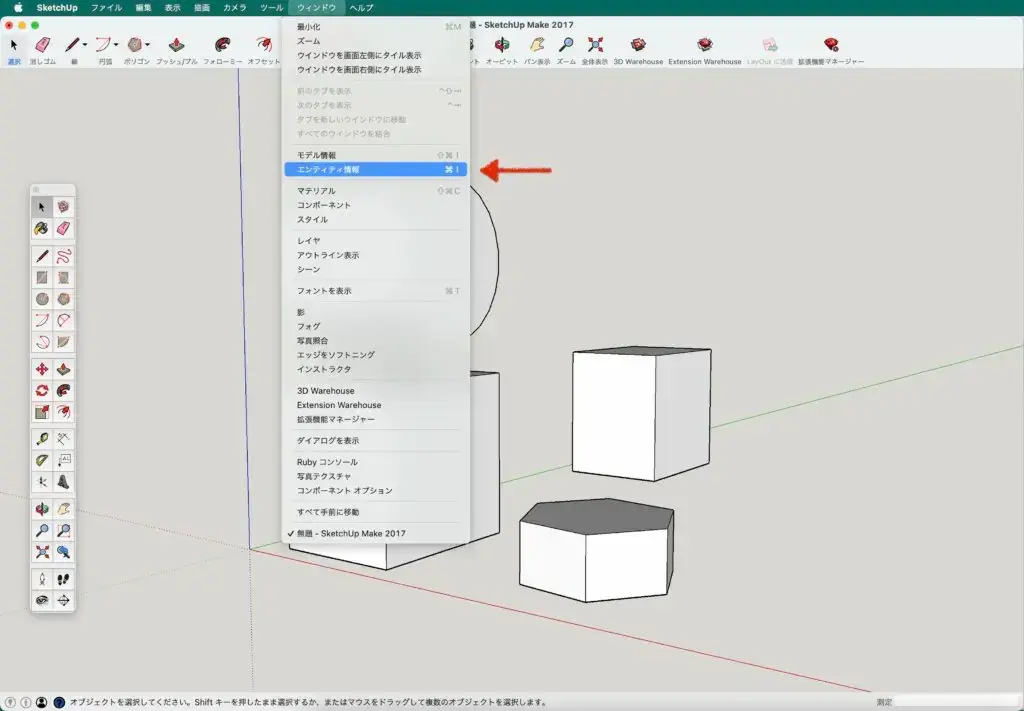Screen dimensions: 1024x711
Task: Click the help question mark status icon
Action: point(59,703)
